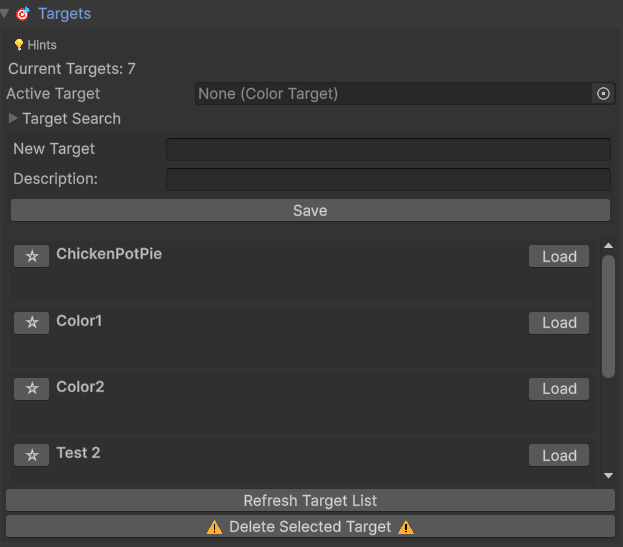Click Refresh Target List button
The width and height of the screenshot is (623, 547).
coord(310,500)
